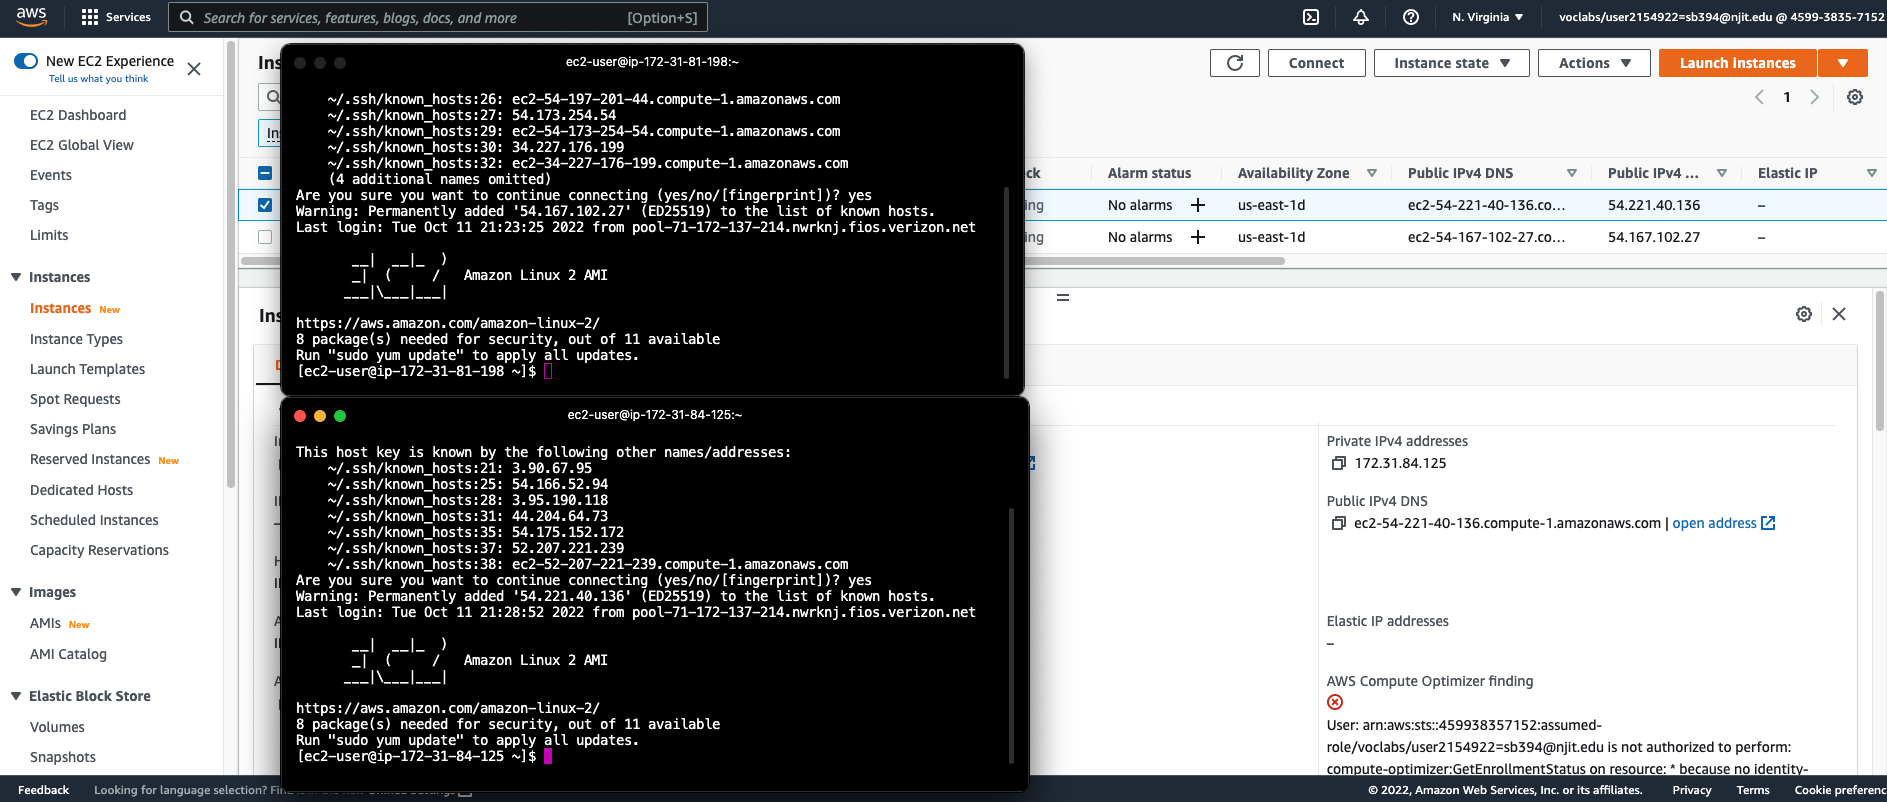Open Capacity Reservations page
This screenshot has height=802, width=1887.
pos(99,550)
